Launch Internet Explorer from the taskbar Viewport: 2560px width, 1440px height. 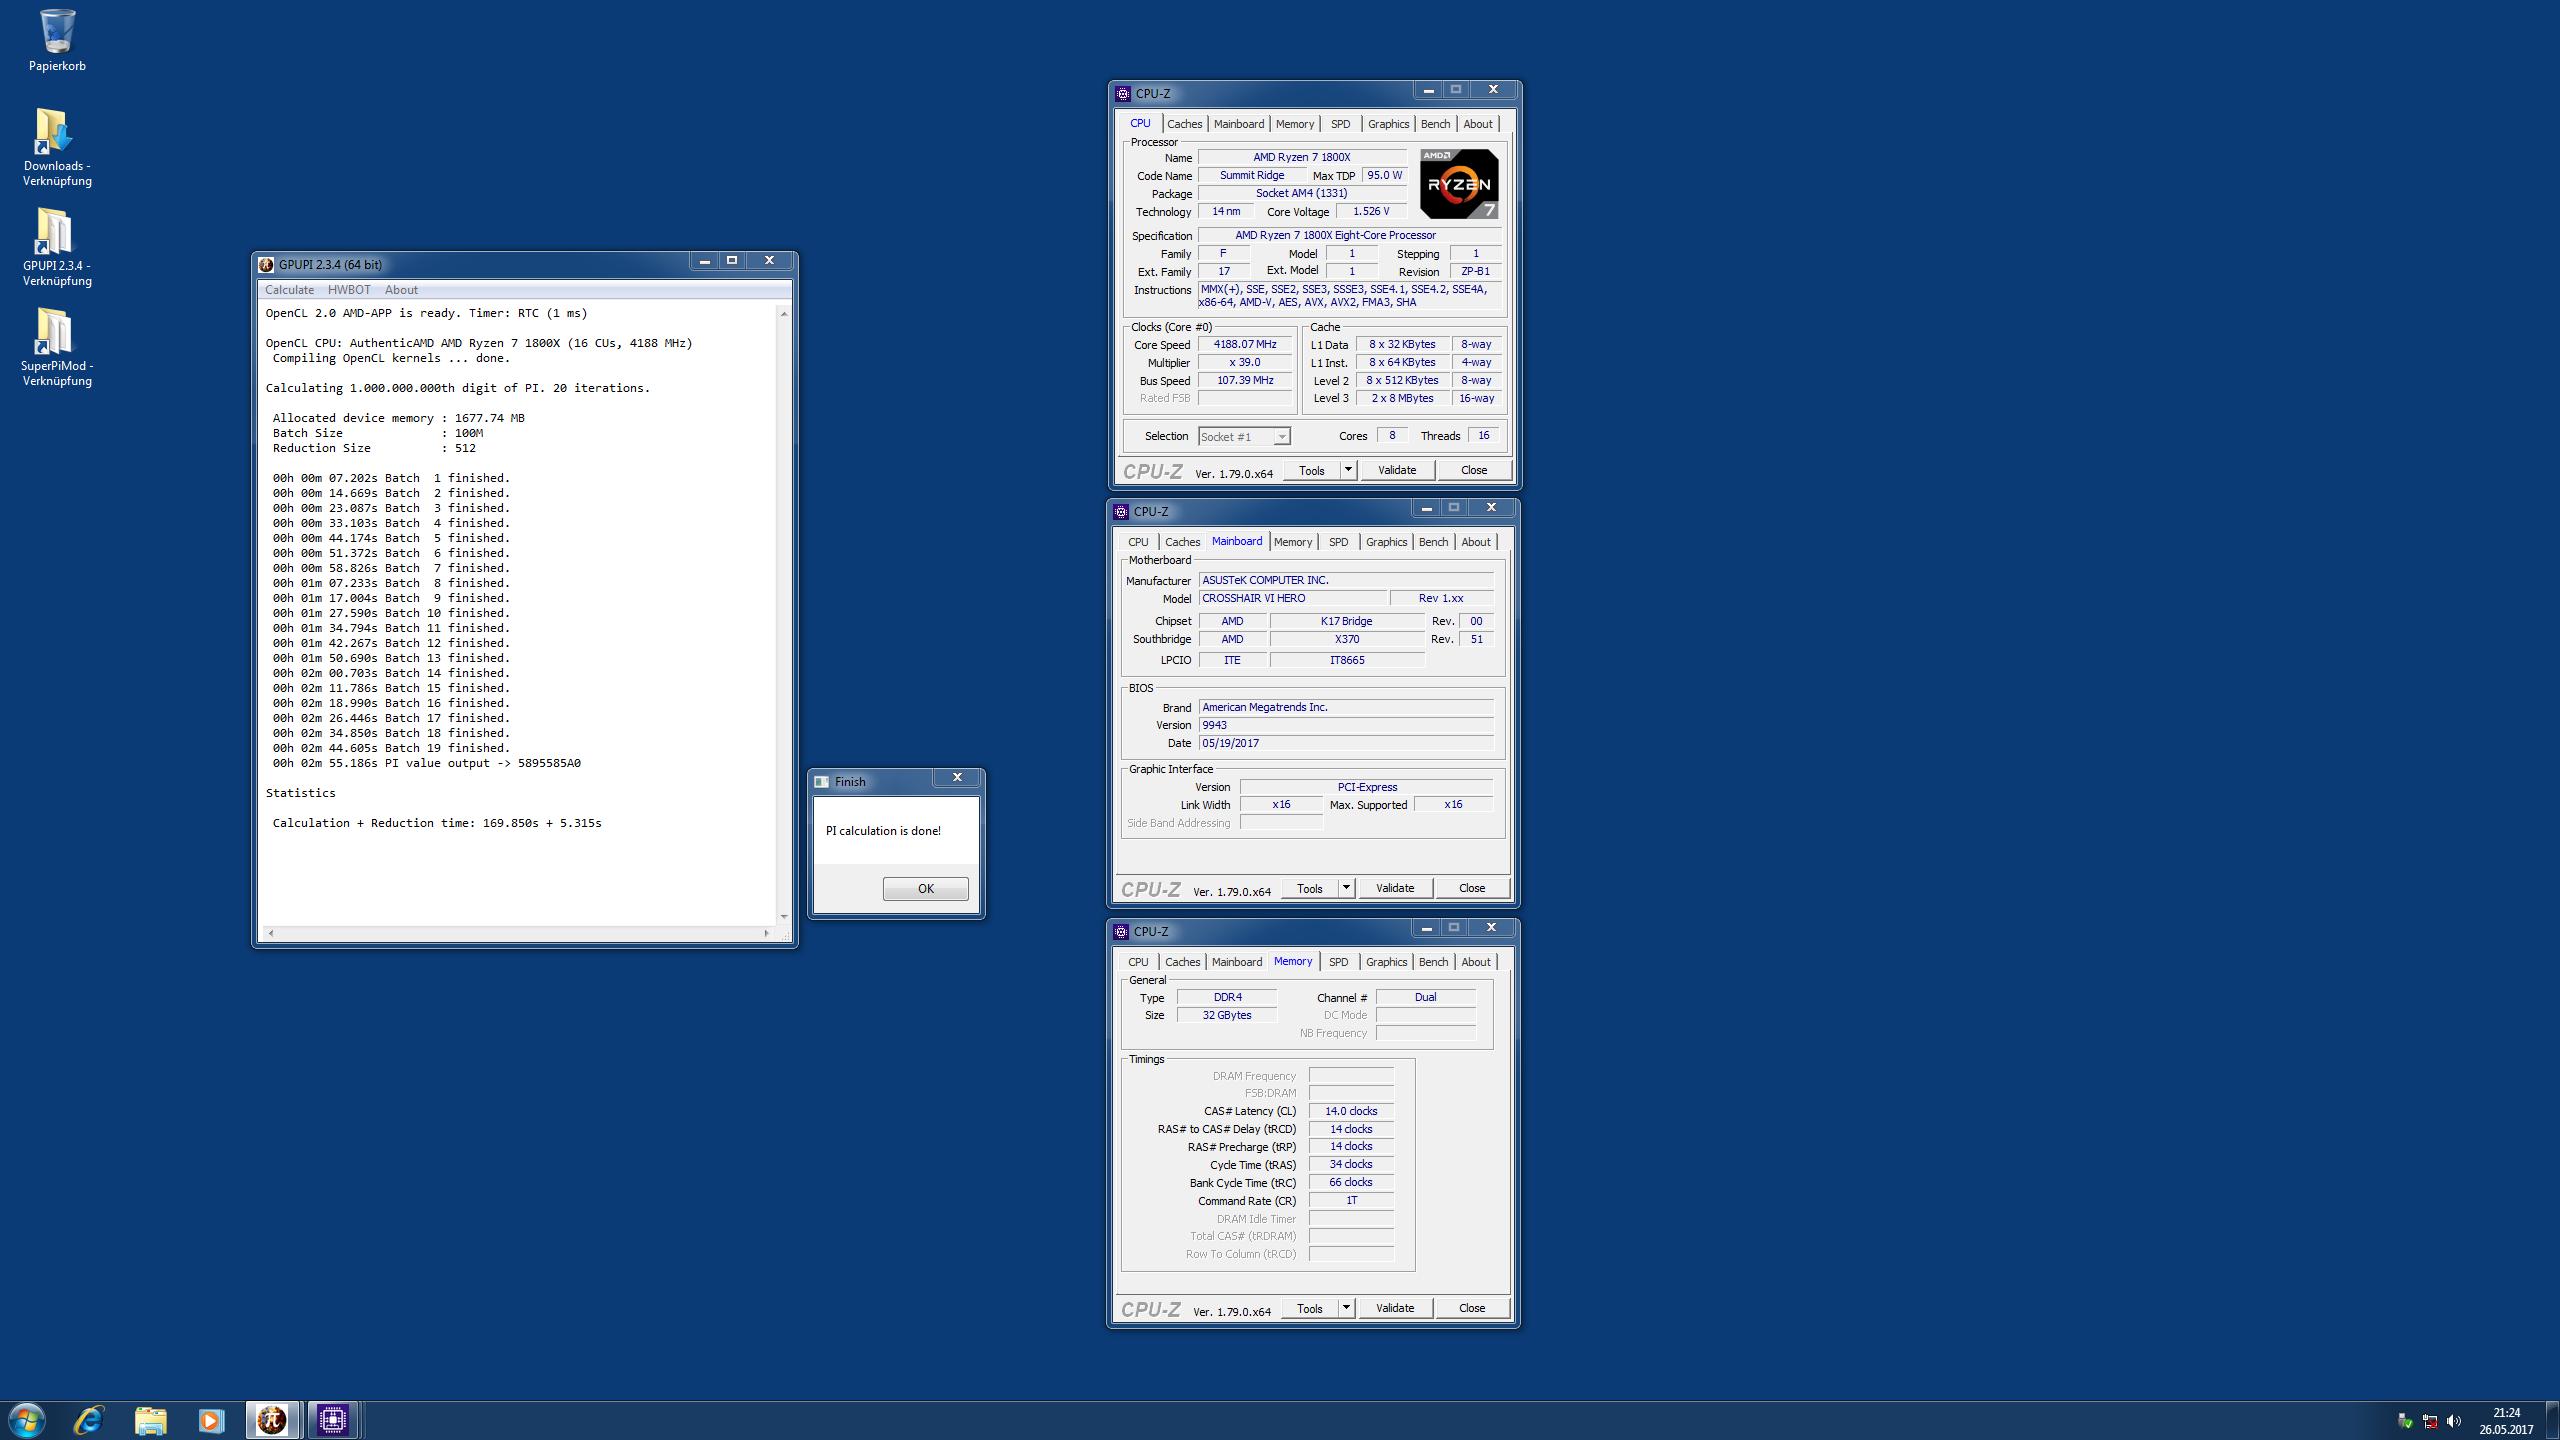[89, 1420]
